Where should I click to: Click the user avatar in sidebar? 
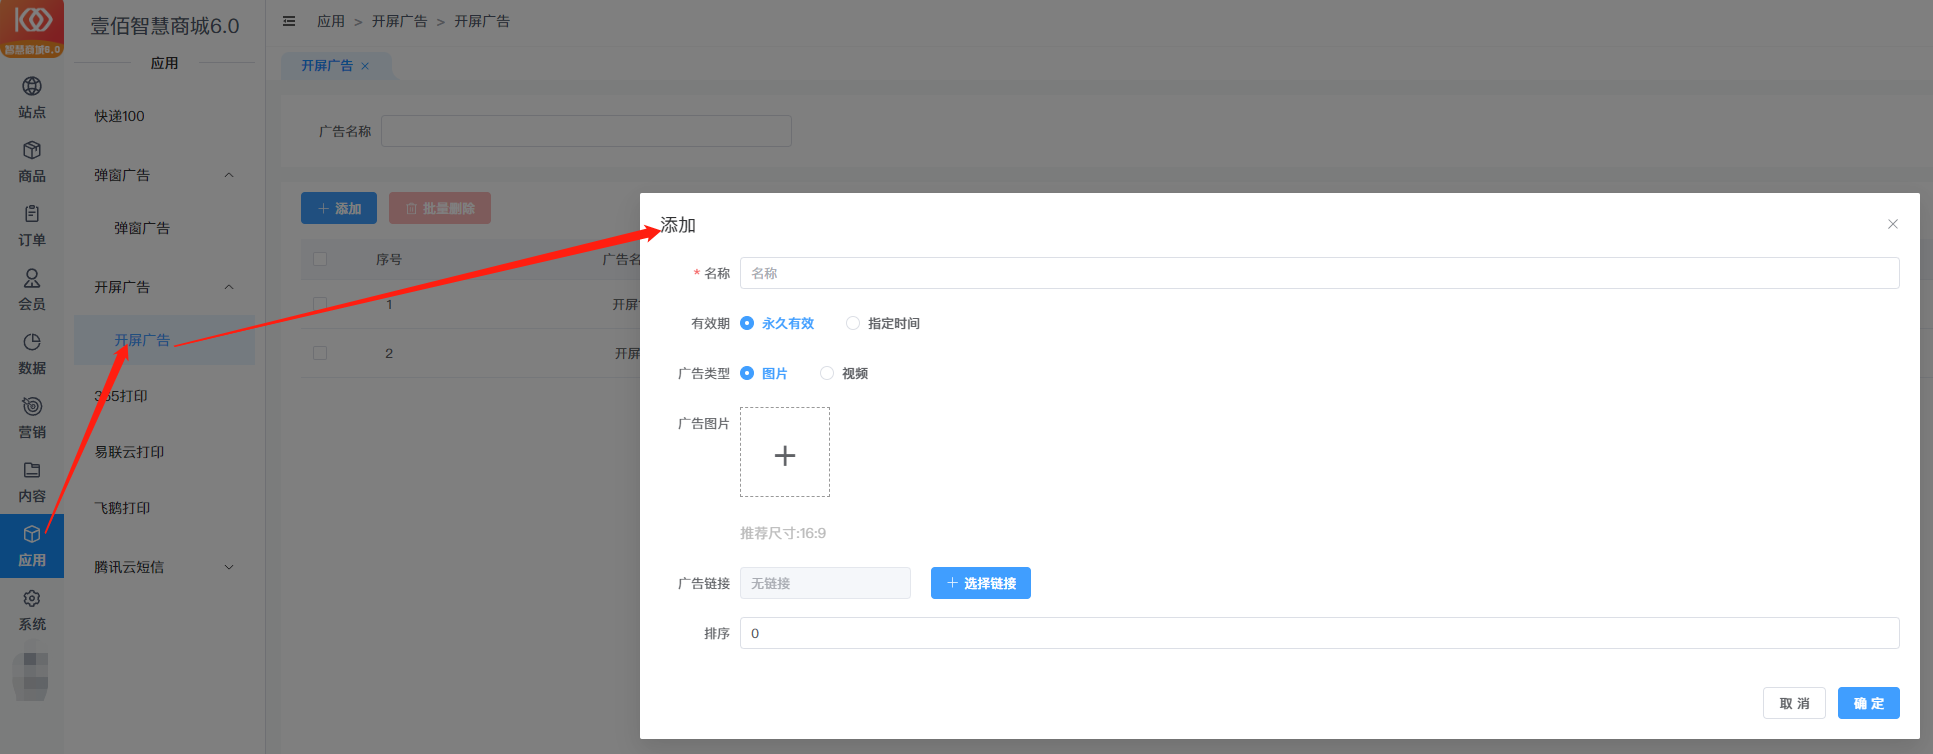point(31,676)
